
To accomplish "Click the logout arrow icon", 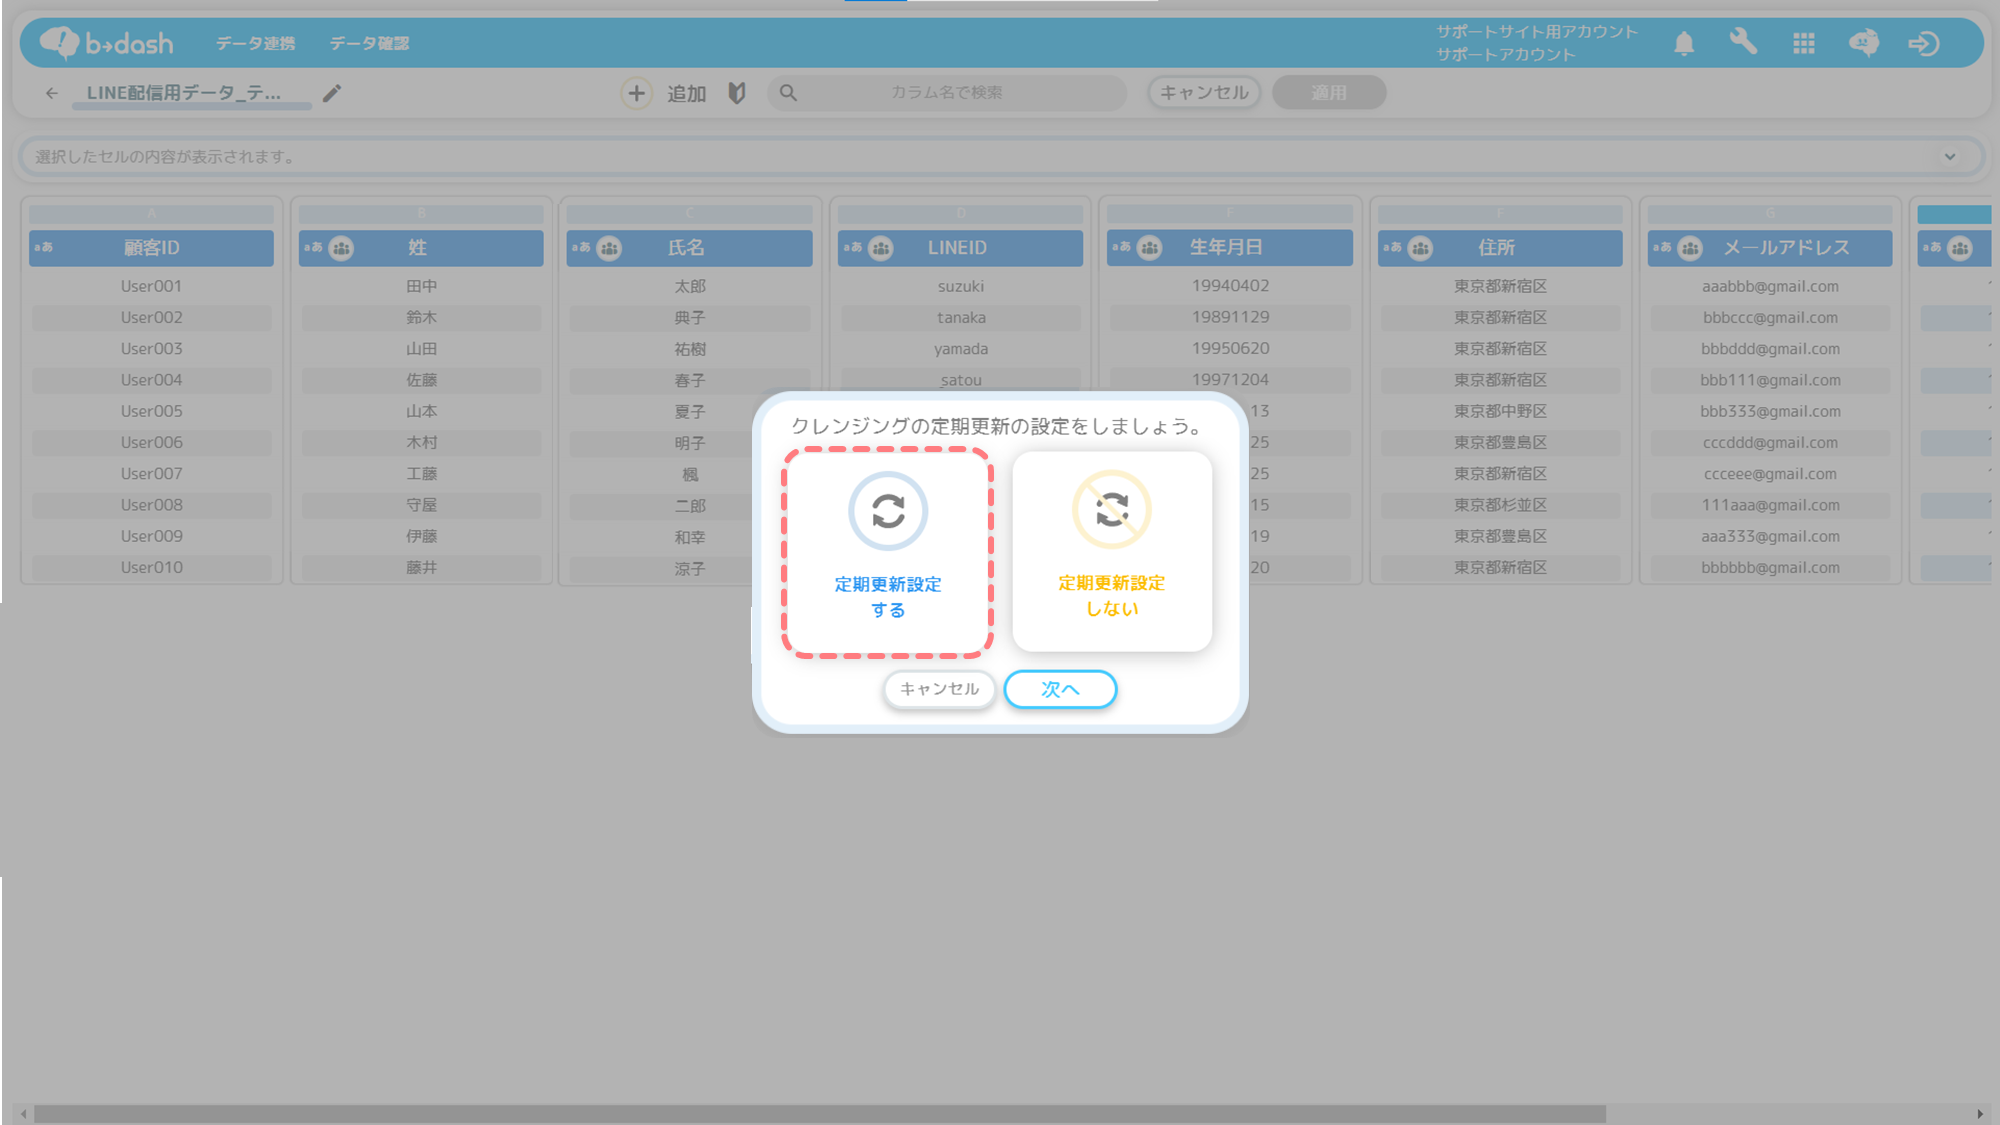I will (x=1923, y=43).
